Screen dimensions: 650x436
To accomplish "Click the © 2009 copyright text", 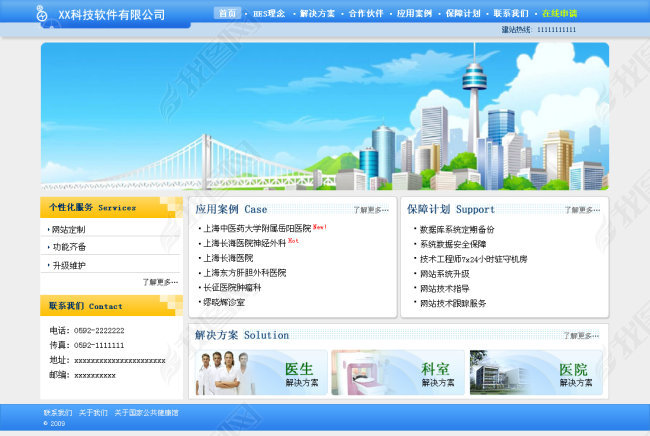I will coord(54,424).
